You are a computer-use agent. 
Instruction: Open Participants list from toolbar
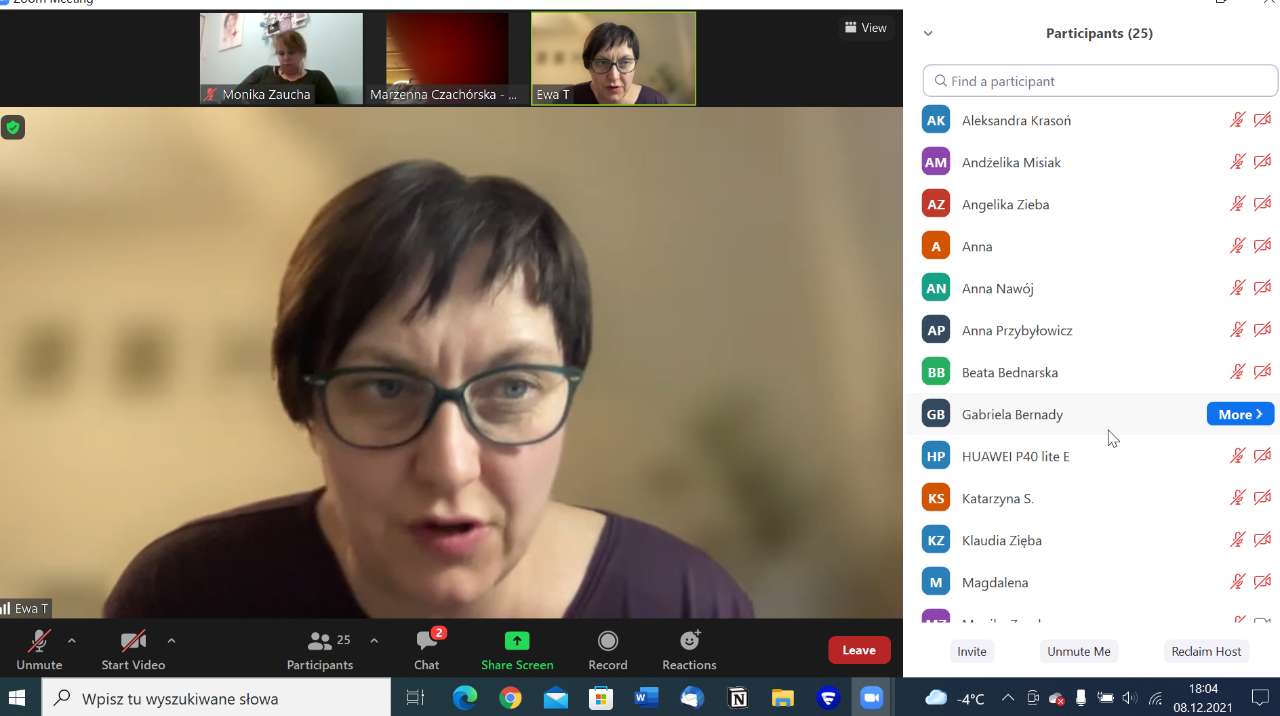pyautogui.click(x=320, y=649)
